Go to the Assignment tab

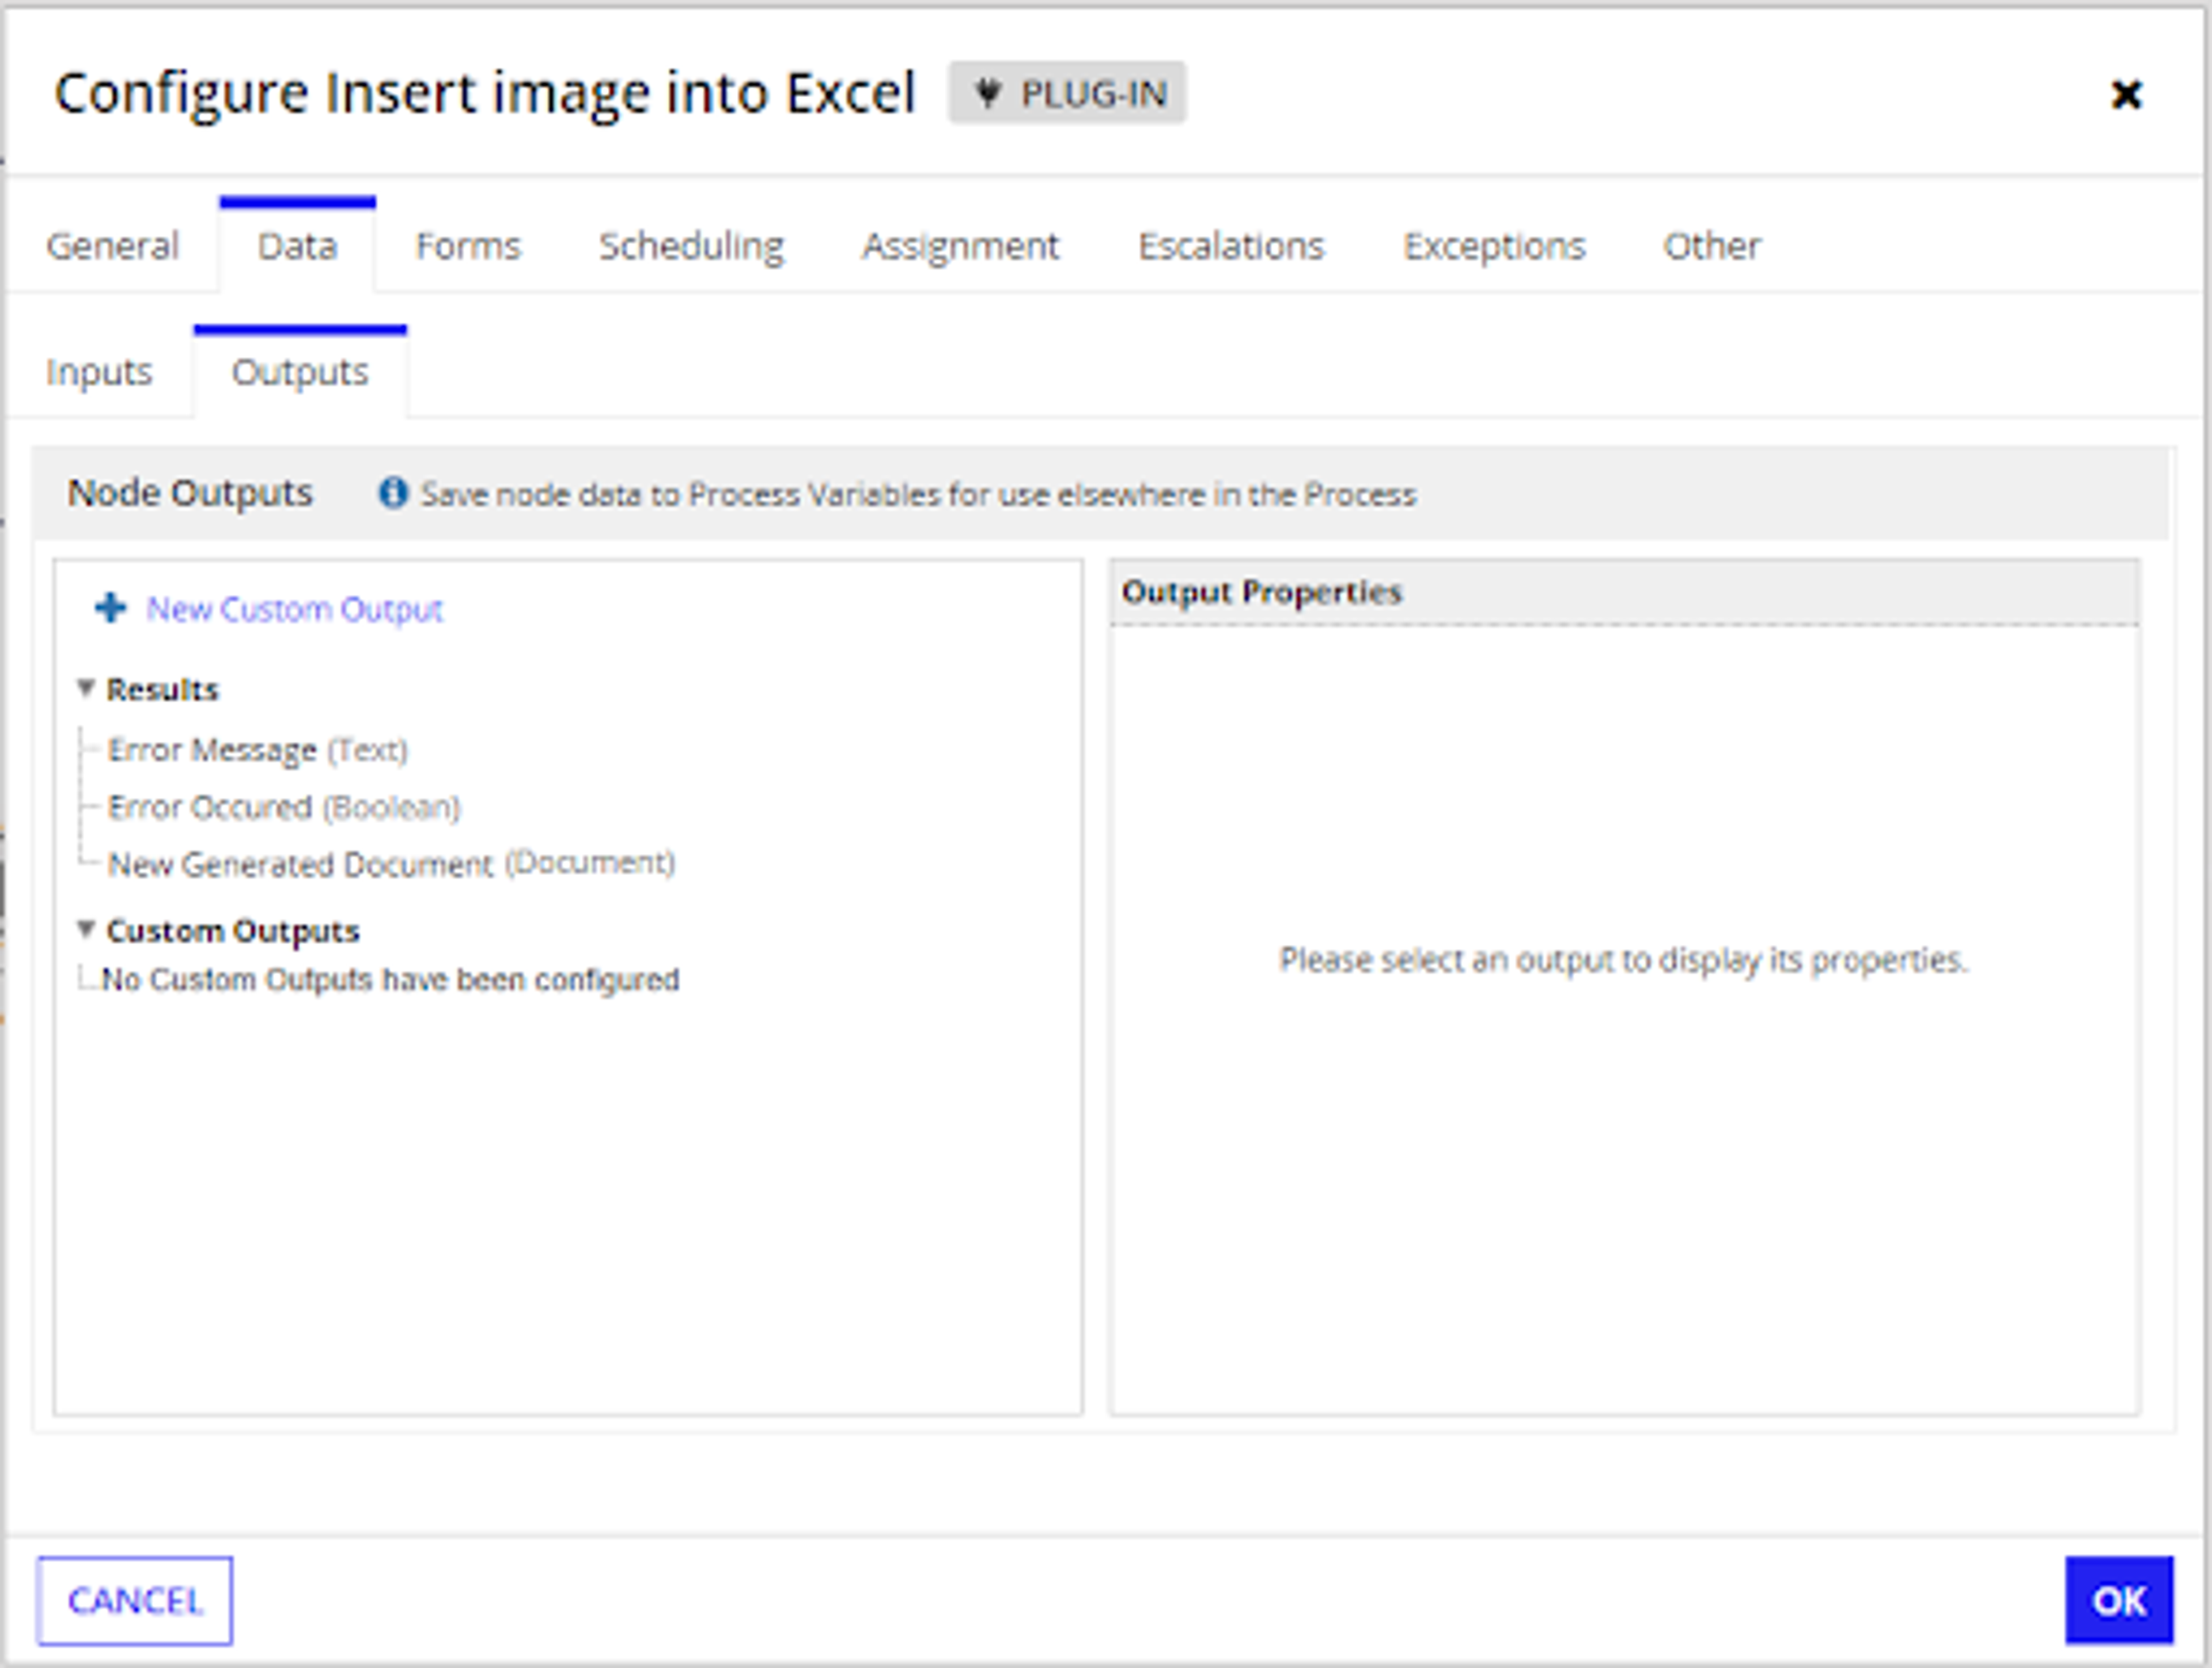click(960, 246)
